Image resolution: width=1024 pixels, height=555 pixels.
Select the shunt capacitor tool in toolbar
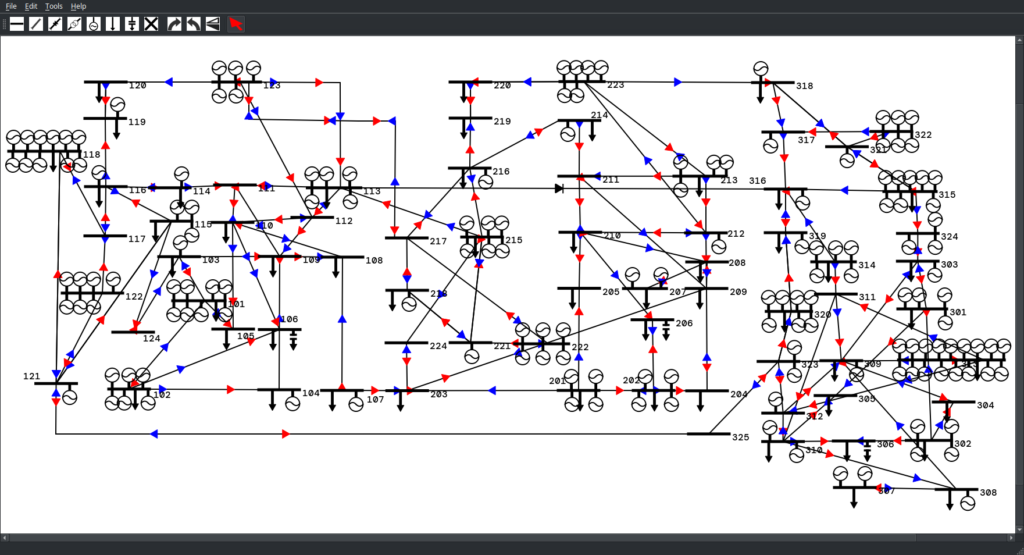(x=132, y=24)
